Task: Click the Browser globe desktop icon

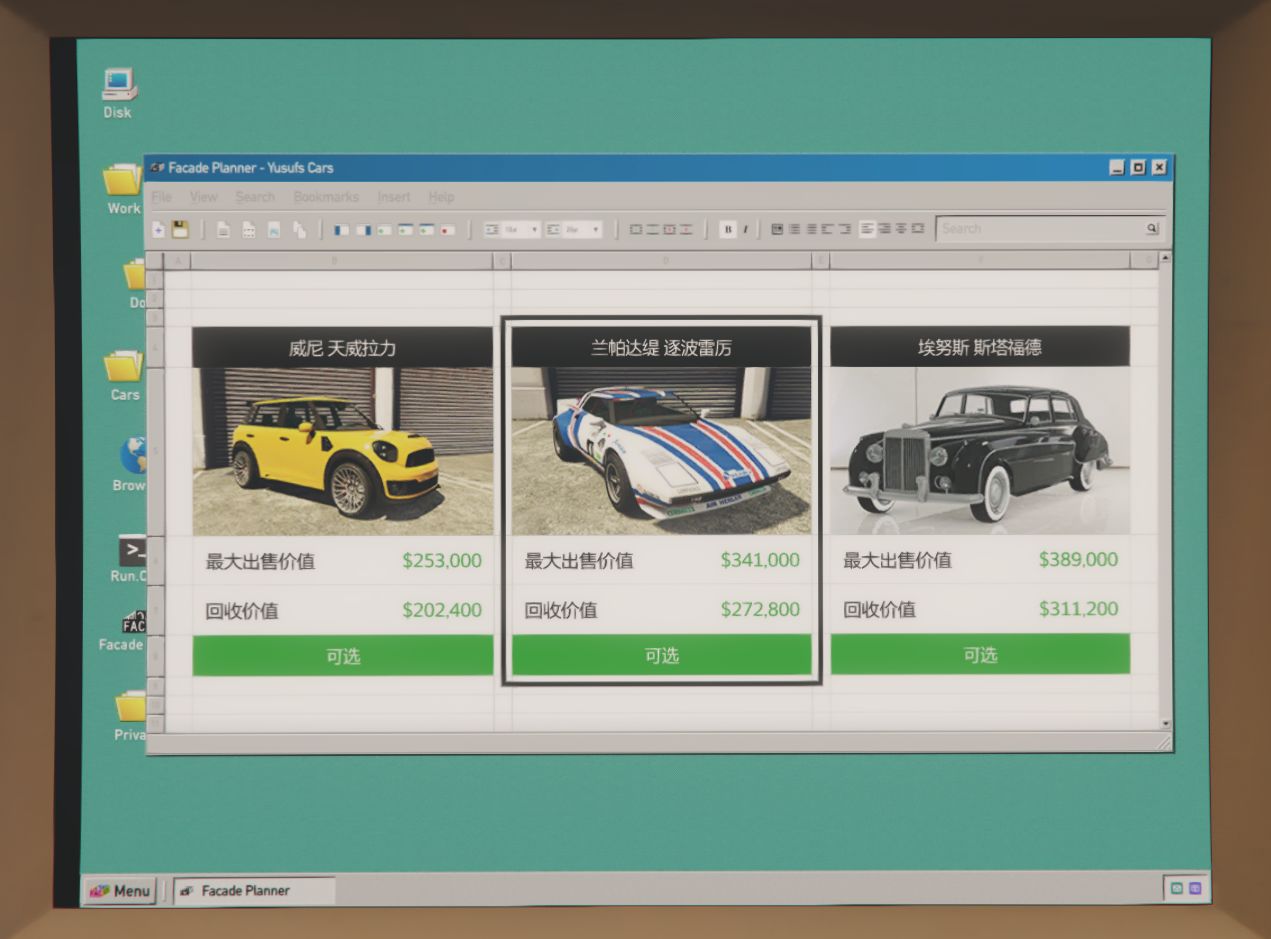Action: point(132,455)
